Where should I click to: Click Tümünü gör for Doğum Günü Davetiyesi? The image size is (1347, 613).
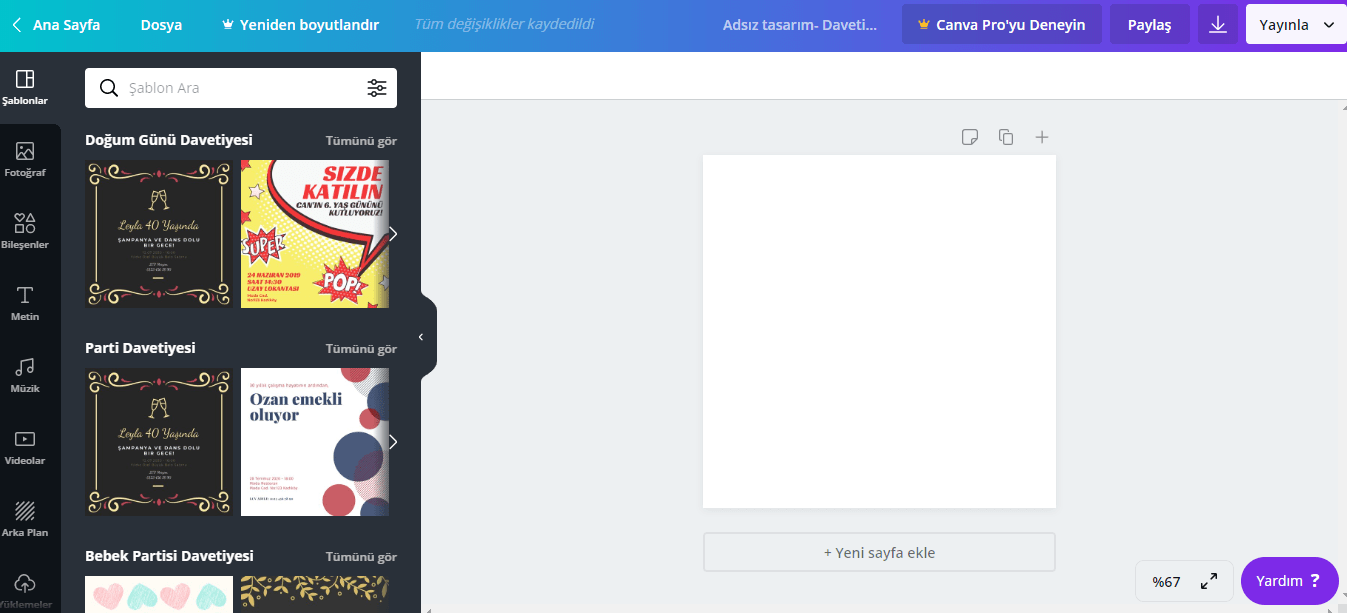(361, 141)
